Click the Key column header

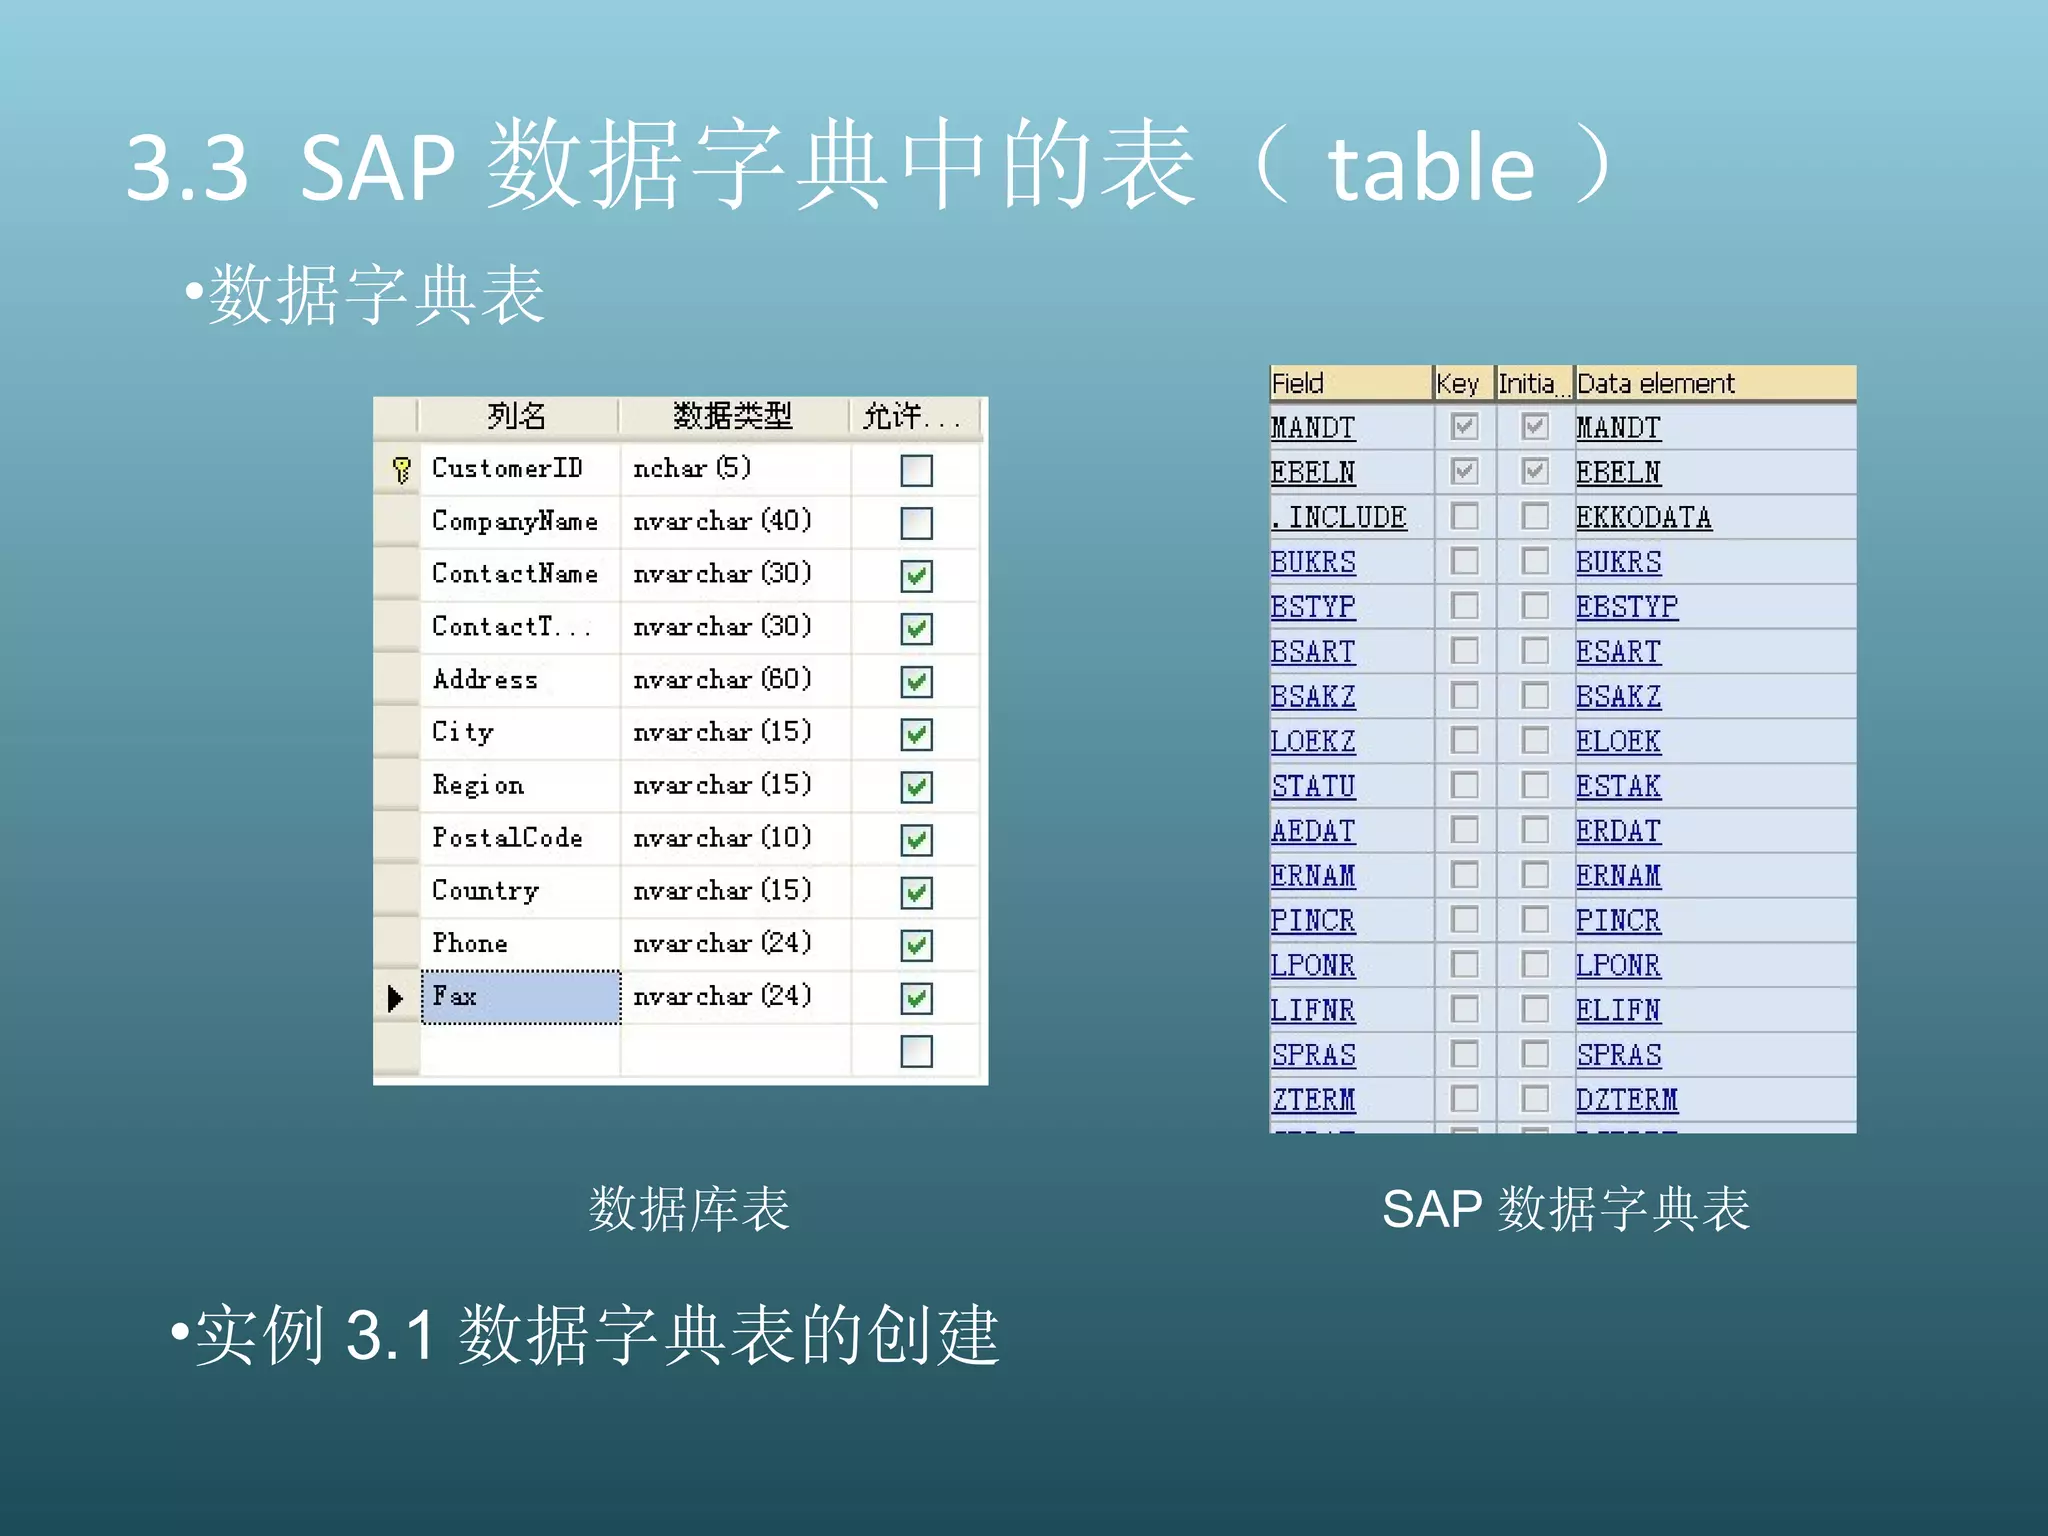(x=1464, y=383)
